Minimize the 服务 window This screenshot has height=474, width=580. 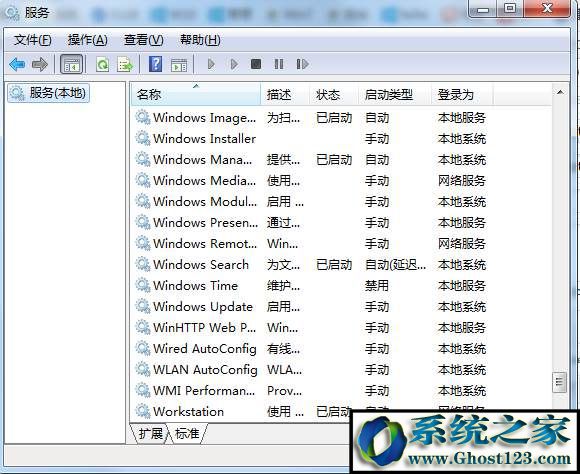[x=482, y=9]
